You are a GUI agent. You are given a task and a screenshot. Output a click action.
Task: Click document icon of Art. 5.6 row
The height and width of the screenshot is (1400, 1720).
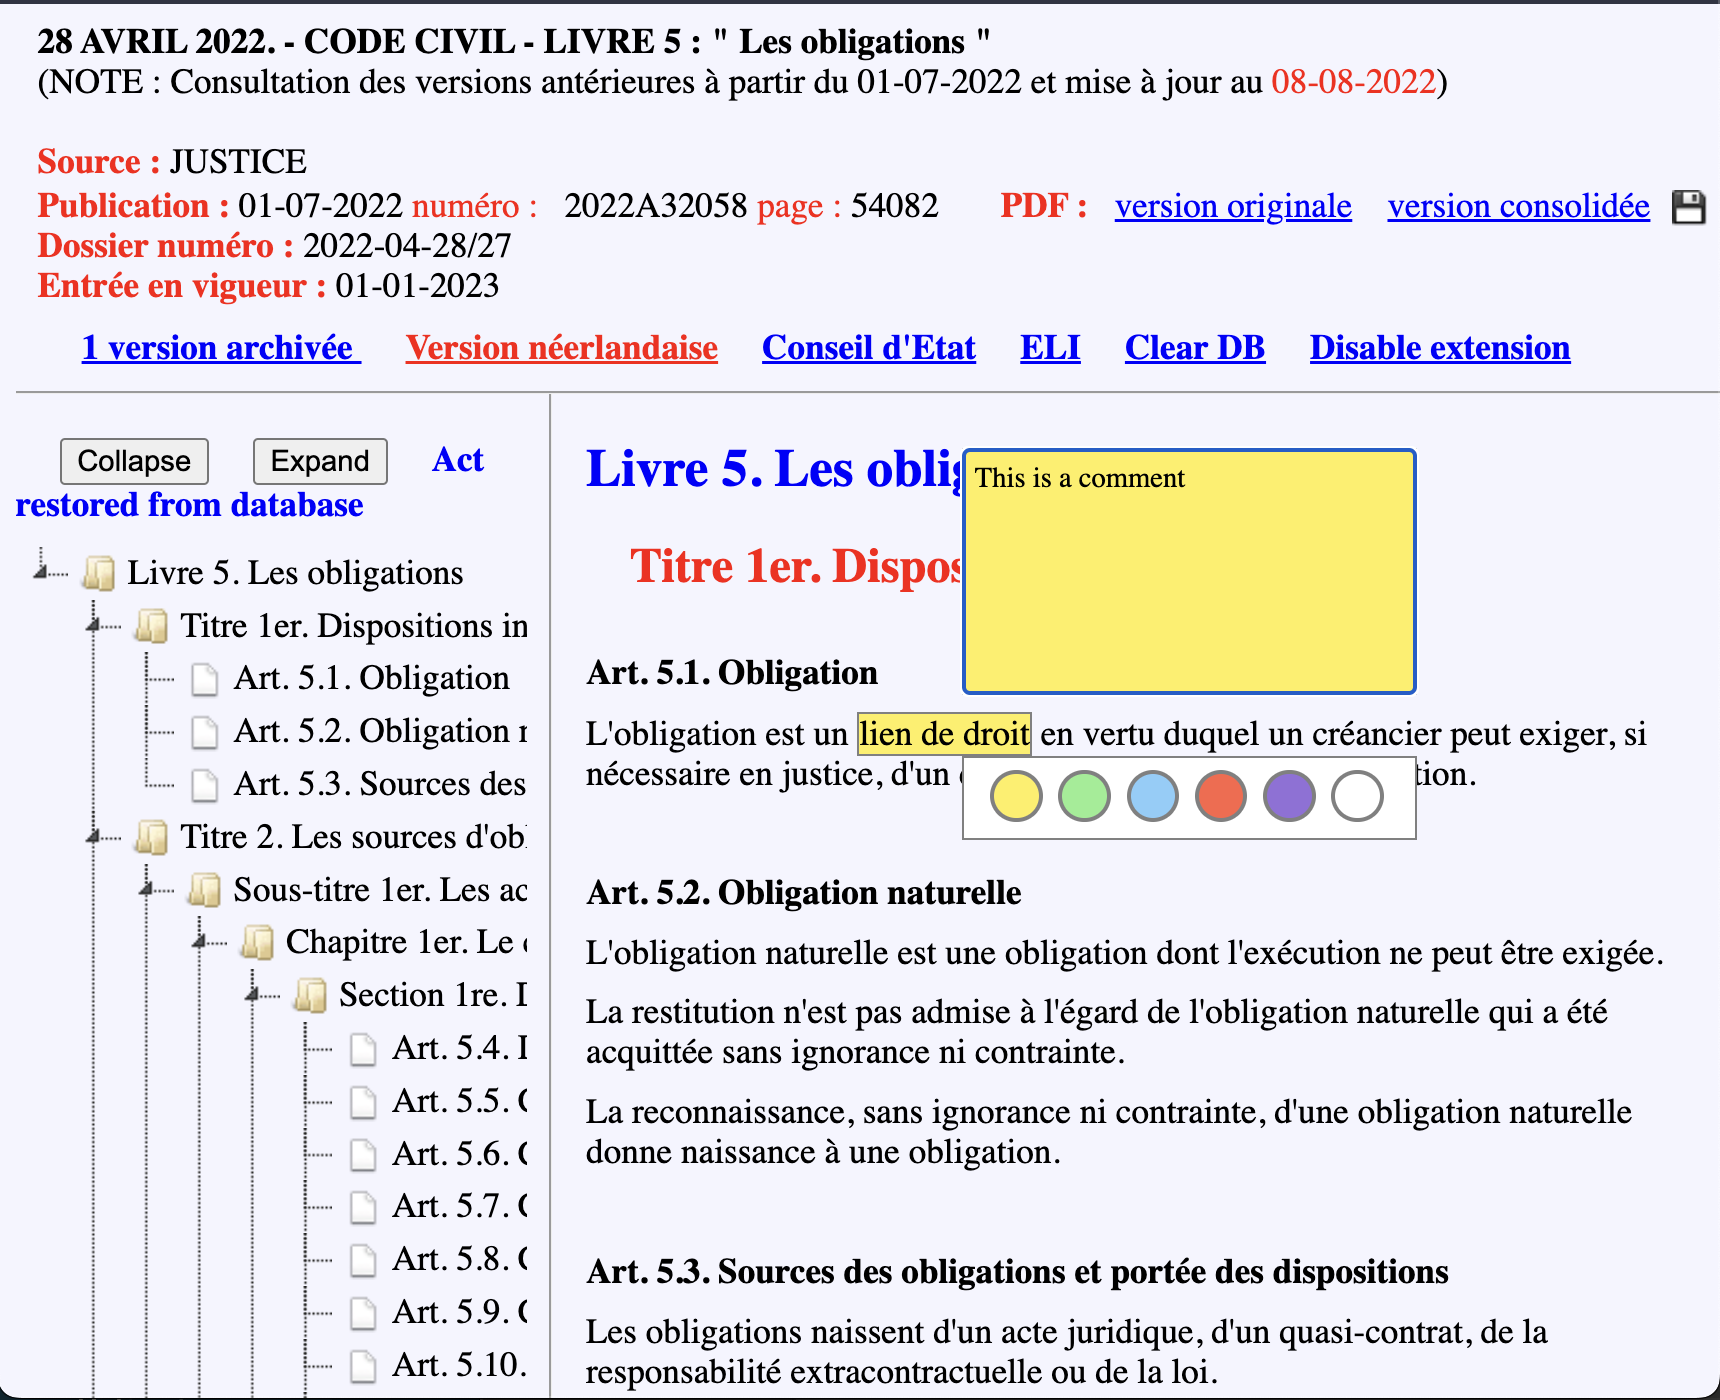[x=364, y=1155]
